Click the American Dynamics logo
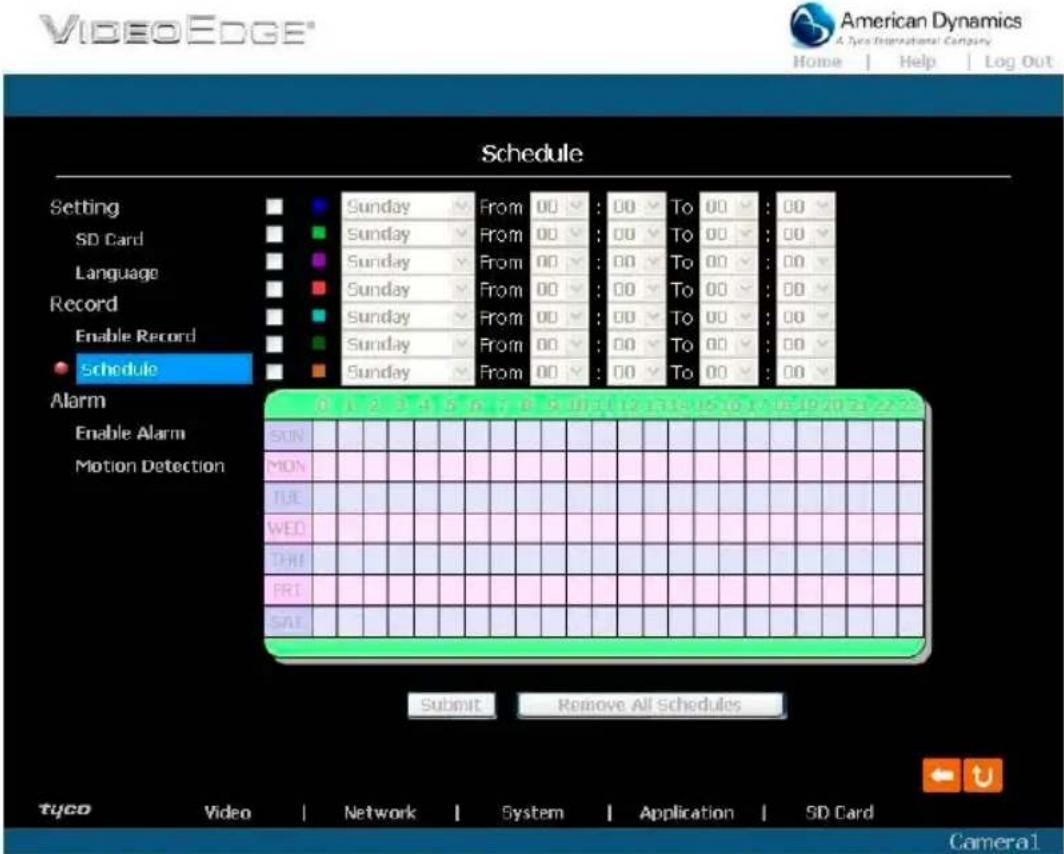The width and height of the screenshot is (1064, 854). point(906,25)
